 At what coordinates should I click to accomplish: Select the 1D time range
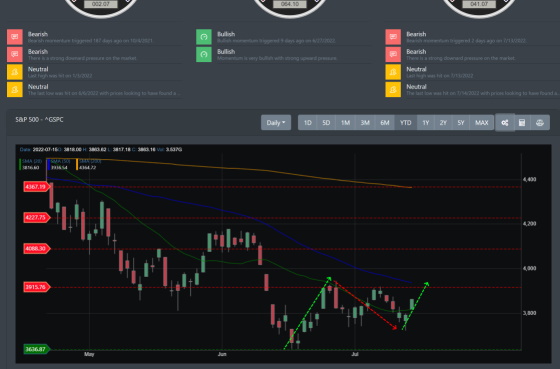[308, 123]
